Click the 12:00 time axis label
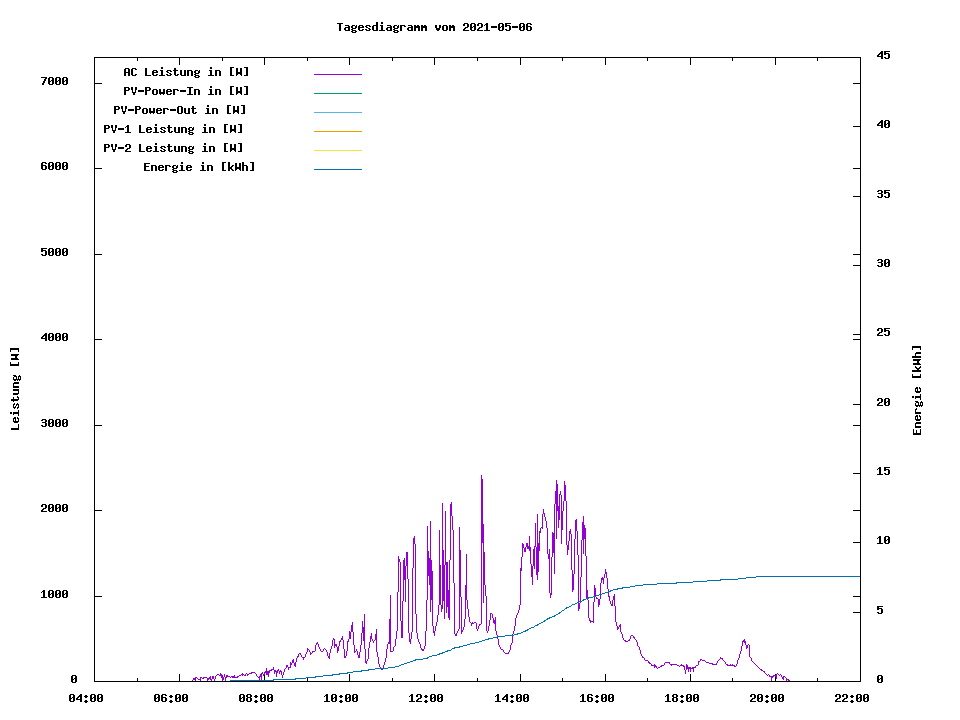Image resolution: width=960 pixels, height=720 pixels. coord(426,698)
